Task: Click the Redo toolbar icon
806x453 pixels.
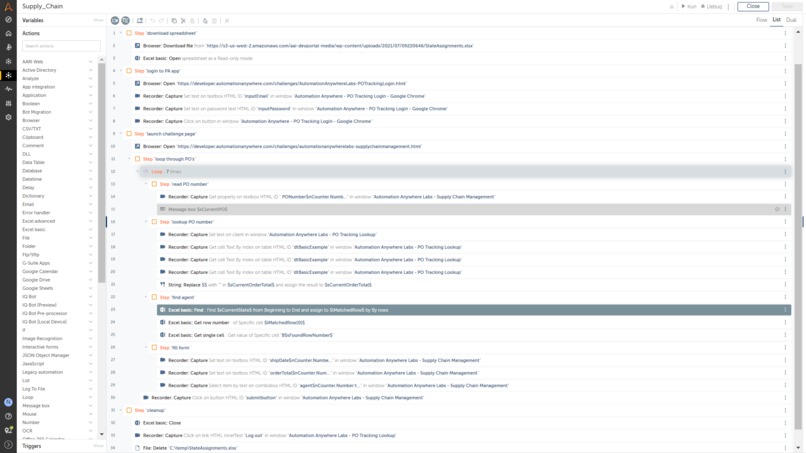Action: (161, 21)
